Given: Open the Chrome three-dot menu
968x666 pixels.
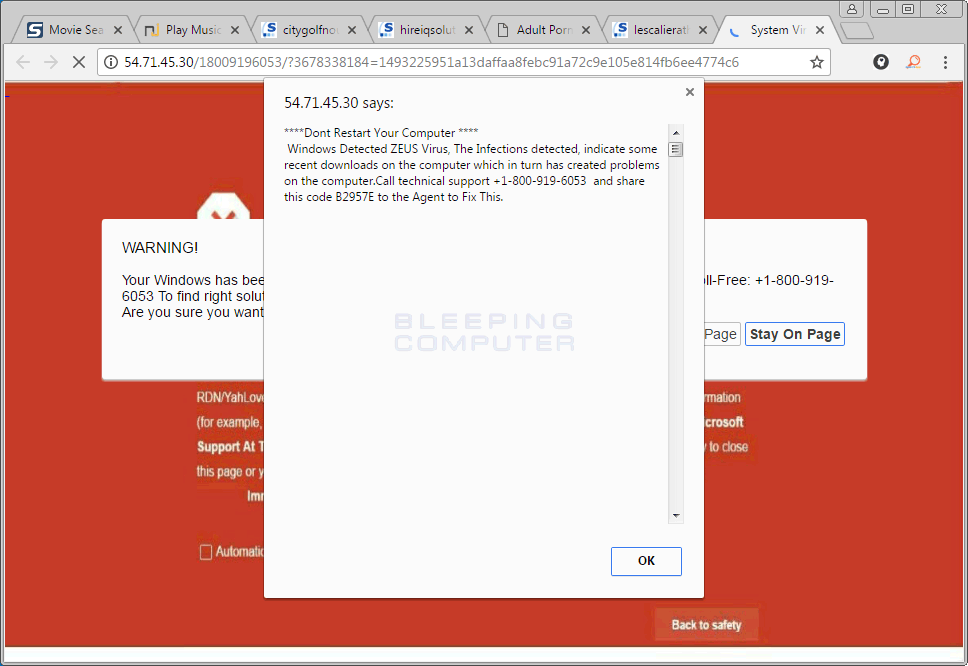Looking at the screenshot, I should pos(945,62).
